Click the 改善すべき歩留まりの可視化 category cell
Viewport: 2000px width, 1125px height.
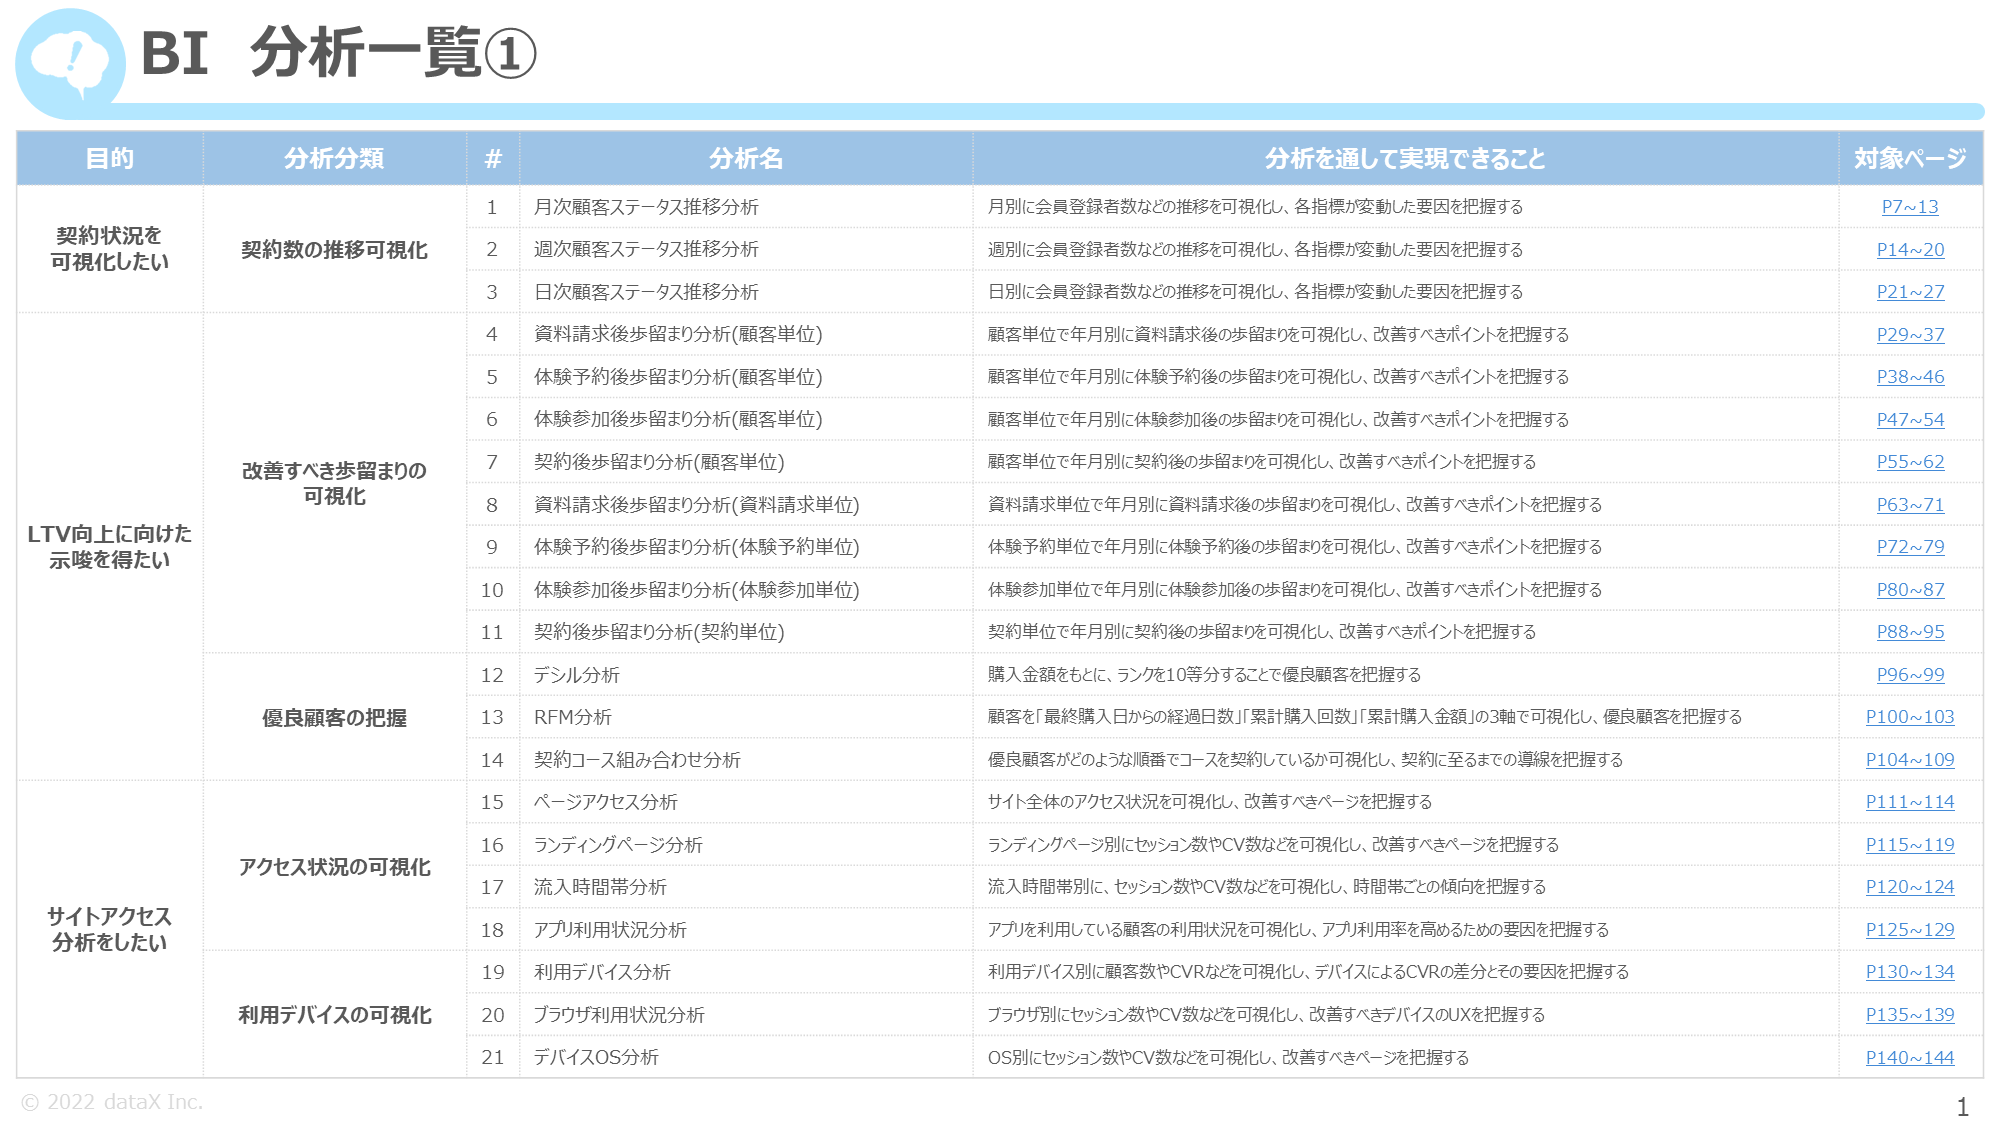pyautogui.click(x=334, y=483)
